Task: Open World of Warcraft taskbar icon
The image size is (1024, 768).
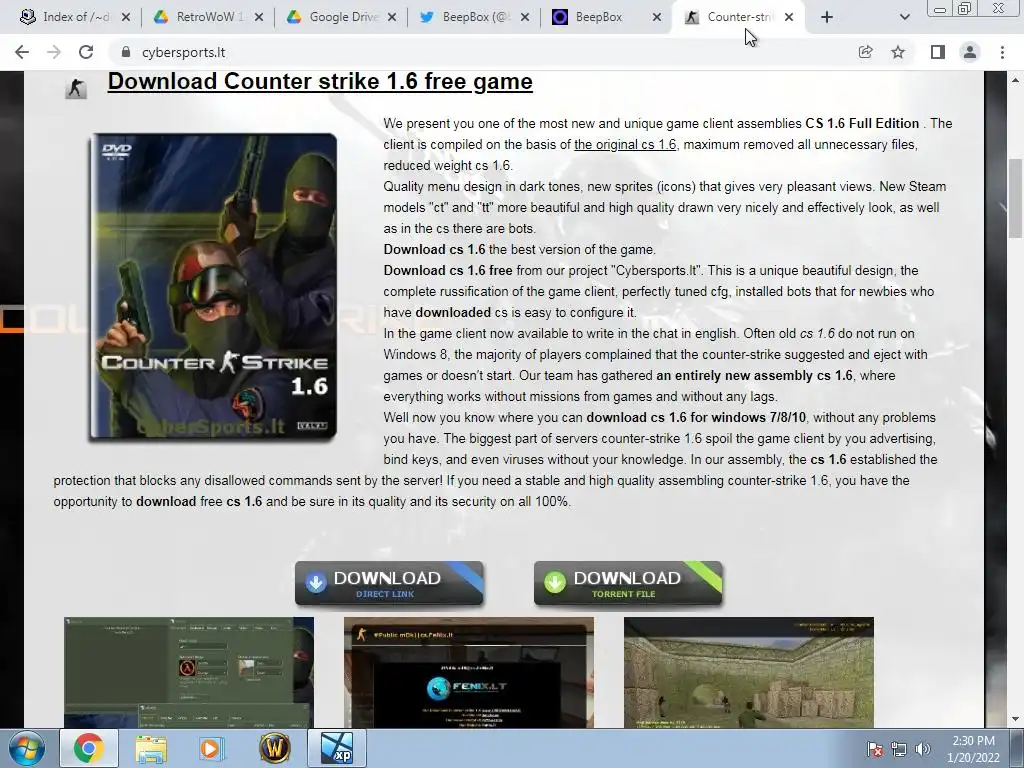Action: [275, 748]
